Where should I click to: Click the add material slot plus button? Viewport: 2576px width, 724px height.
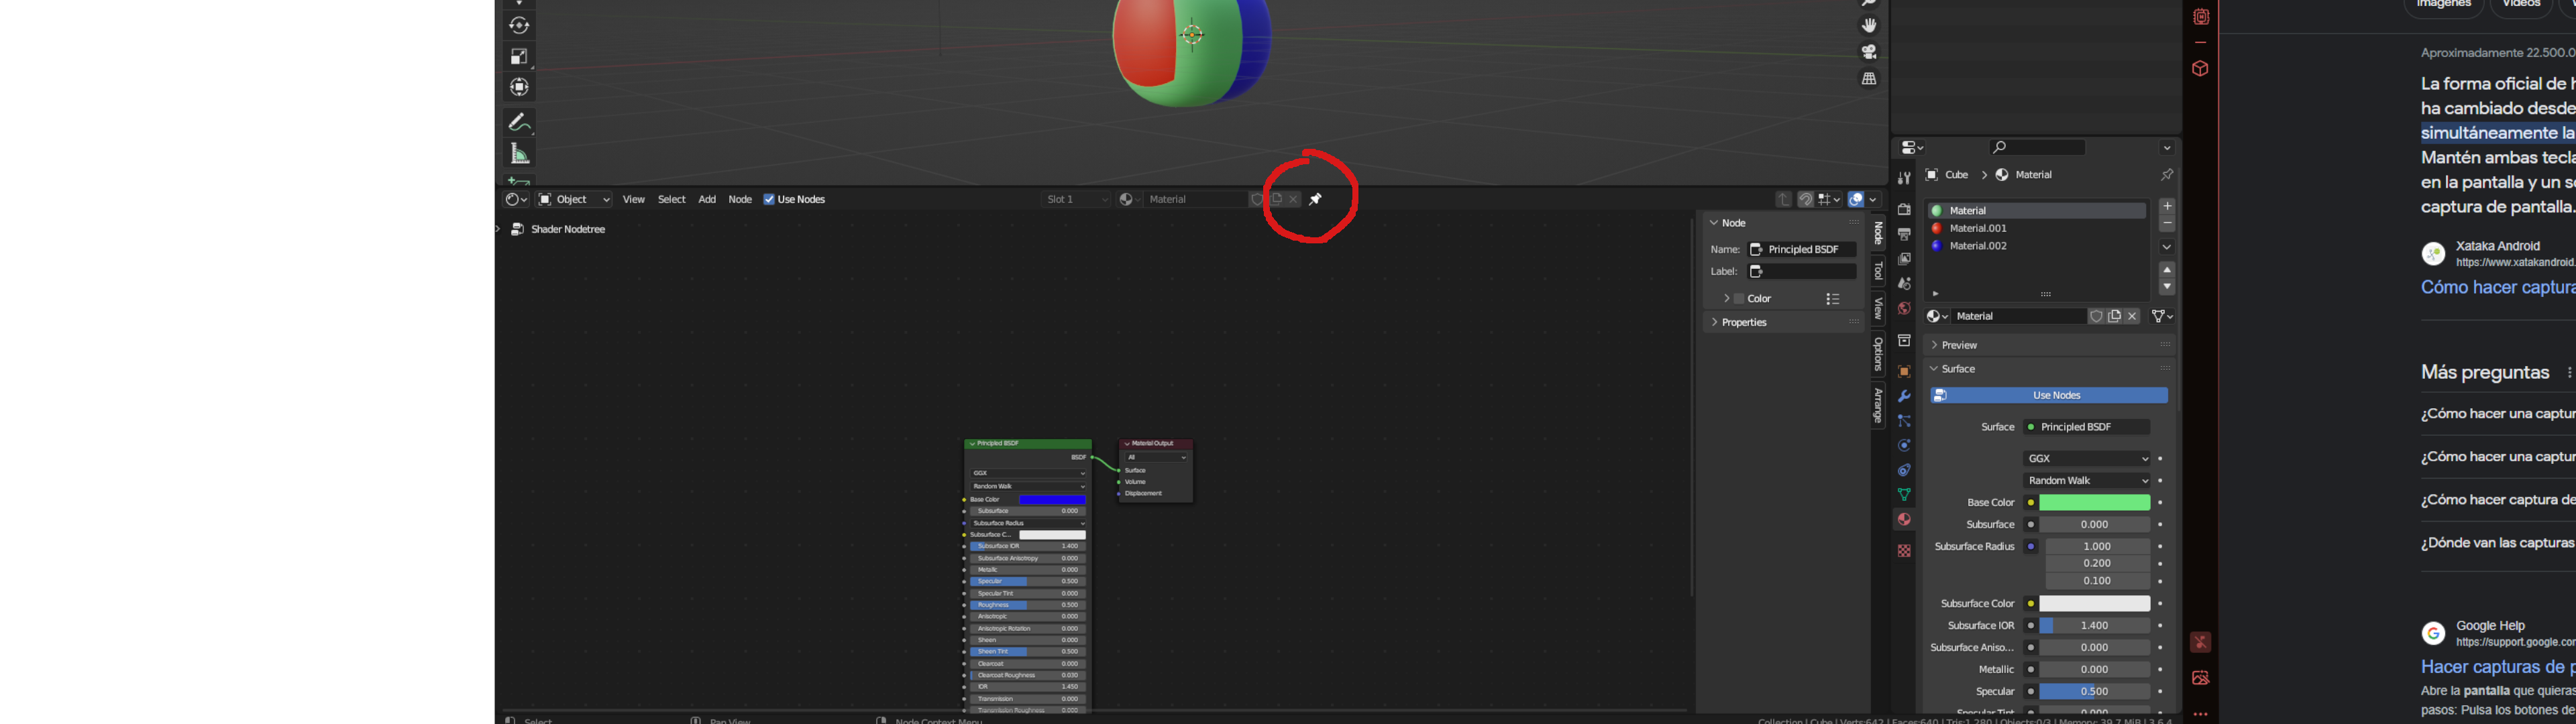click(x=2167, y=206)
